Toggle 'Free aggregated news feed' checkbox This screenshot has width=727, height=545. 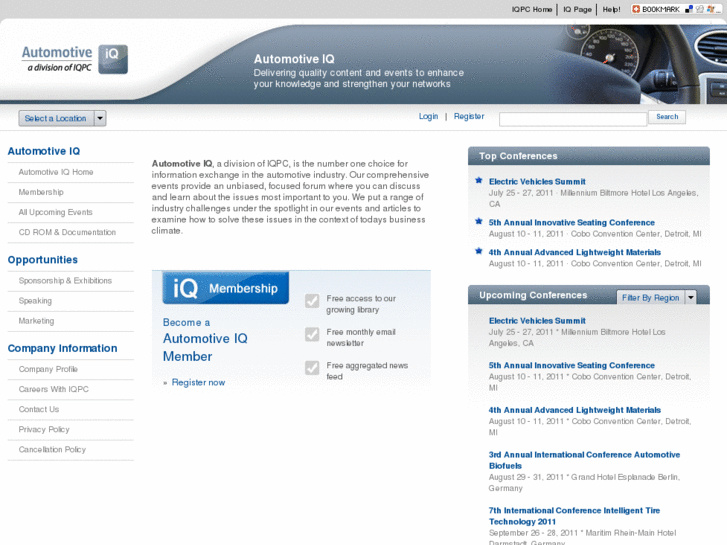[312, 368]
